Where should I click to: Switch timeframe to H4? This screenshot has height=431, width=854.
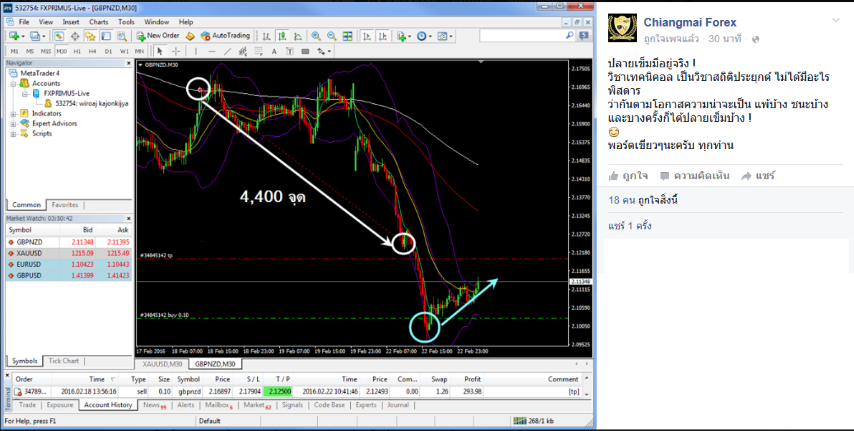tap(93, 51)
